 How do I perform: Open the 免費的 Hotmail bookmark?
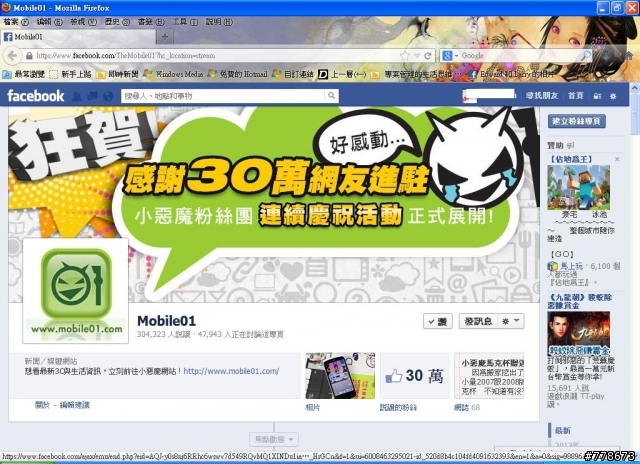tap(237, 74)
